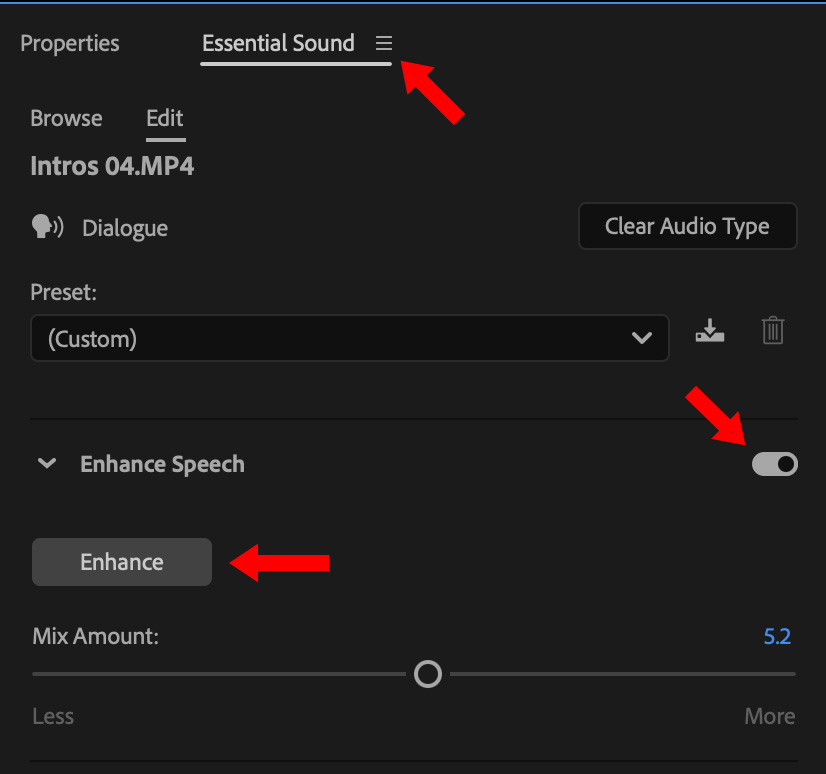Collapse the Enhance Speech section chevron

[x=46, y=464]
